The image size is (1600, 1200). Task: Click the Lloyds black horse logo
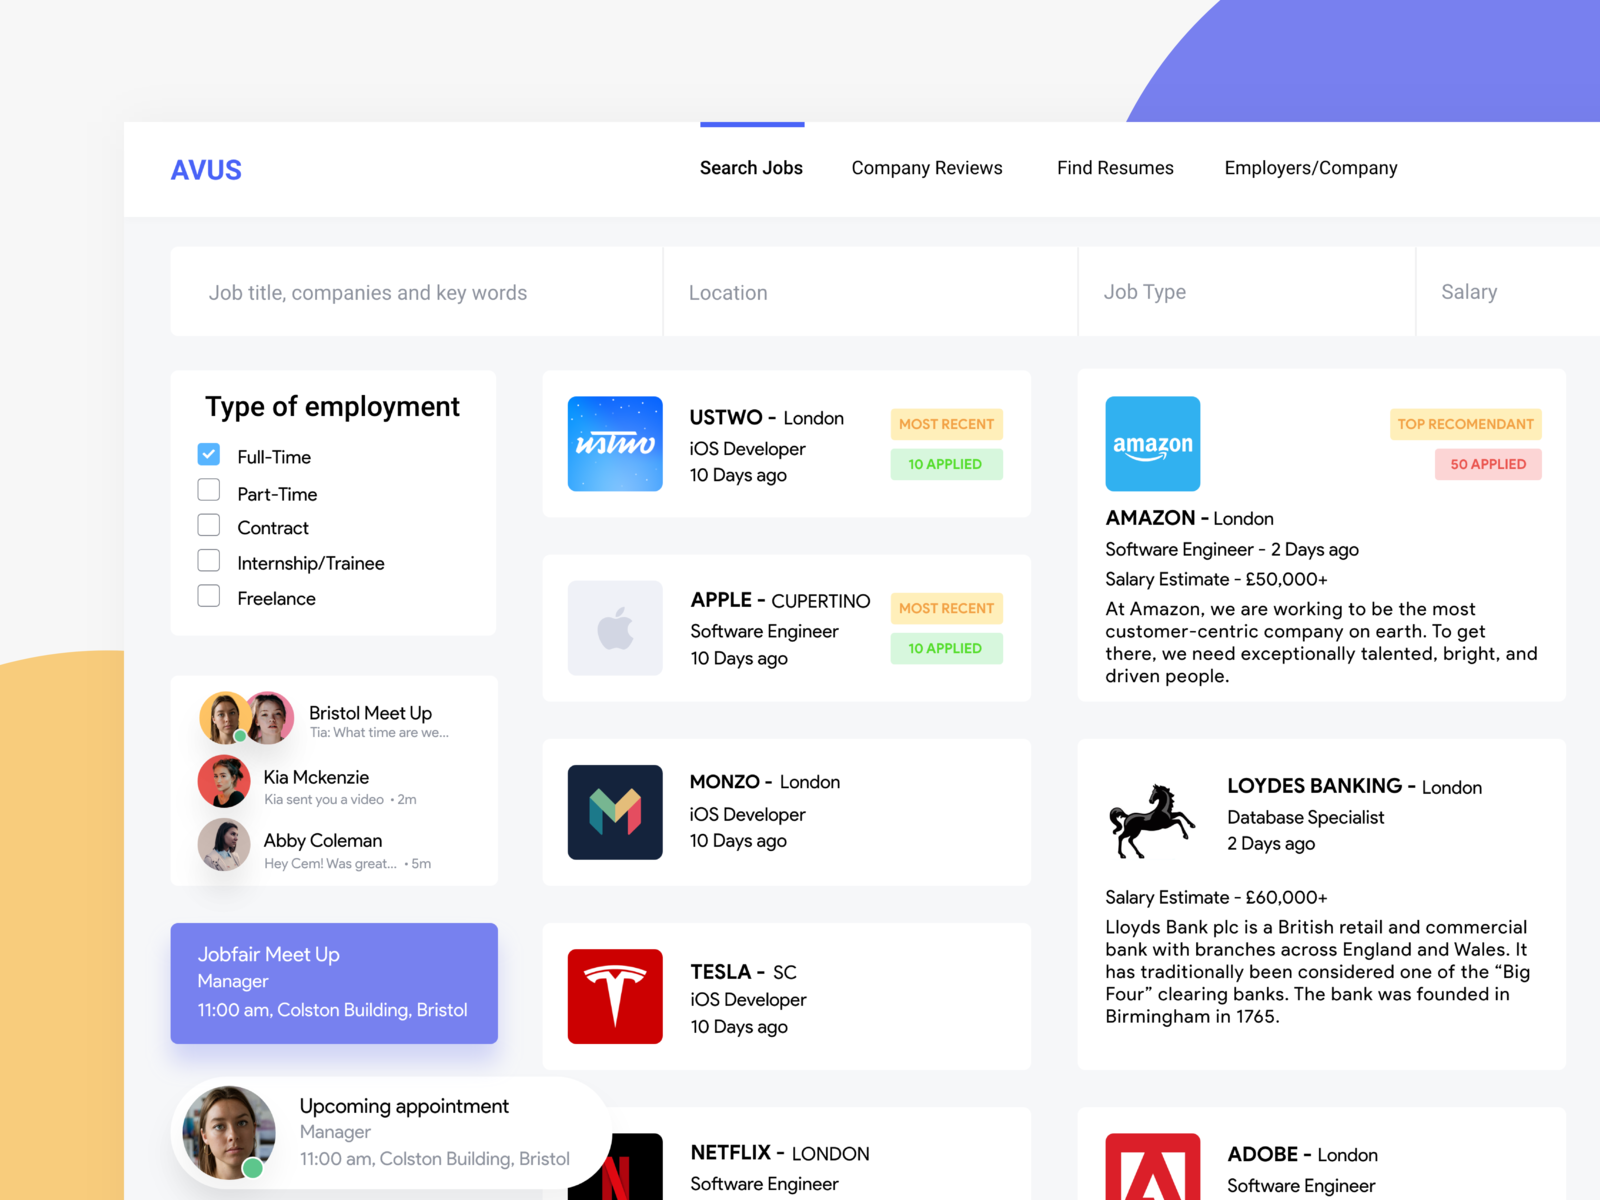(x=1152, y=820)
